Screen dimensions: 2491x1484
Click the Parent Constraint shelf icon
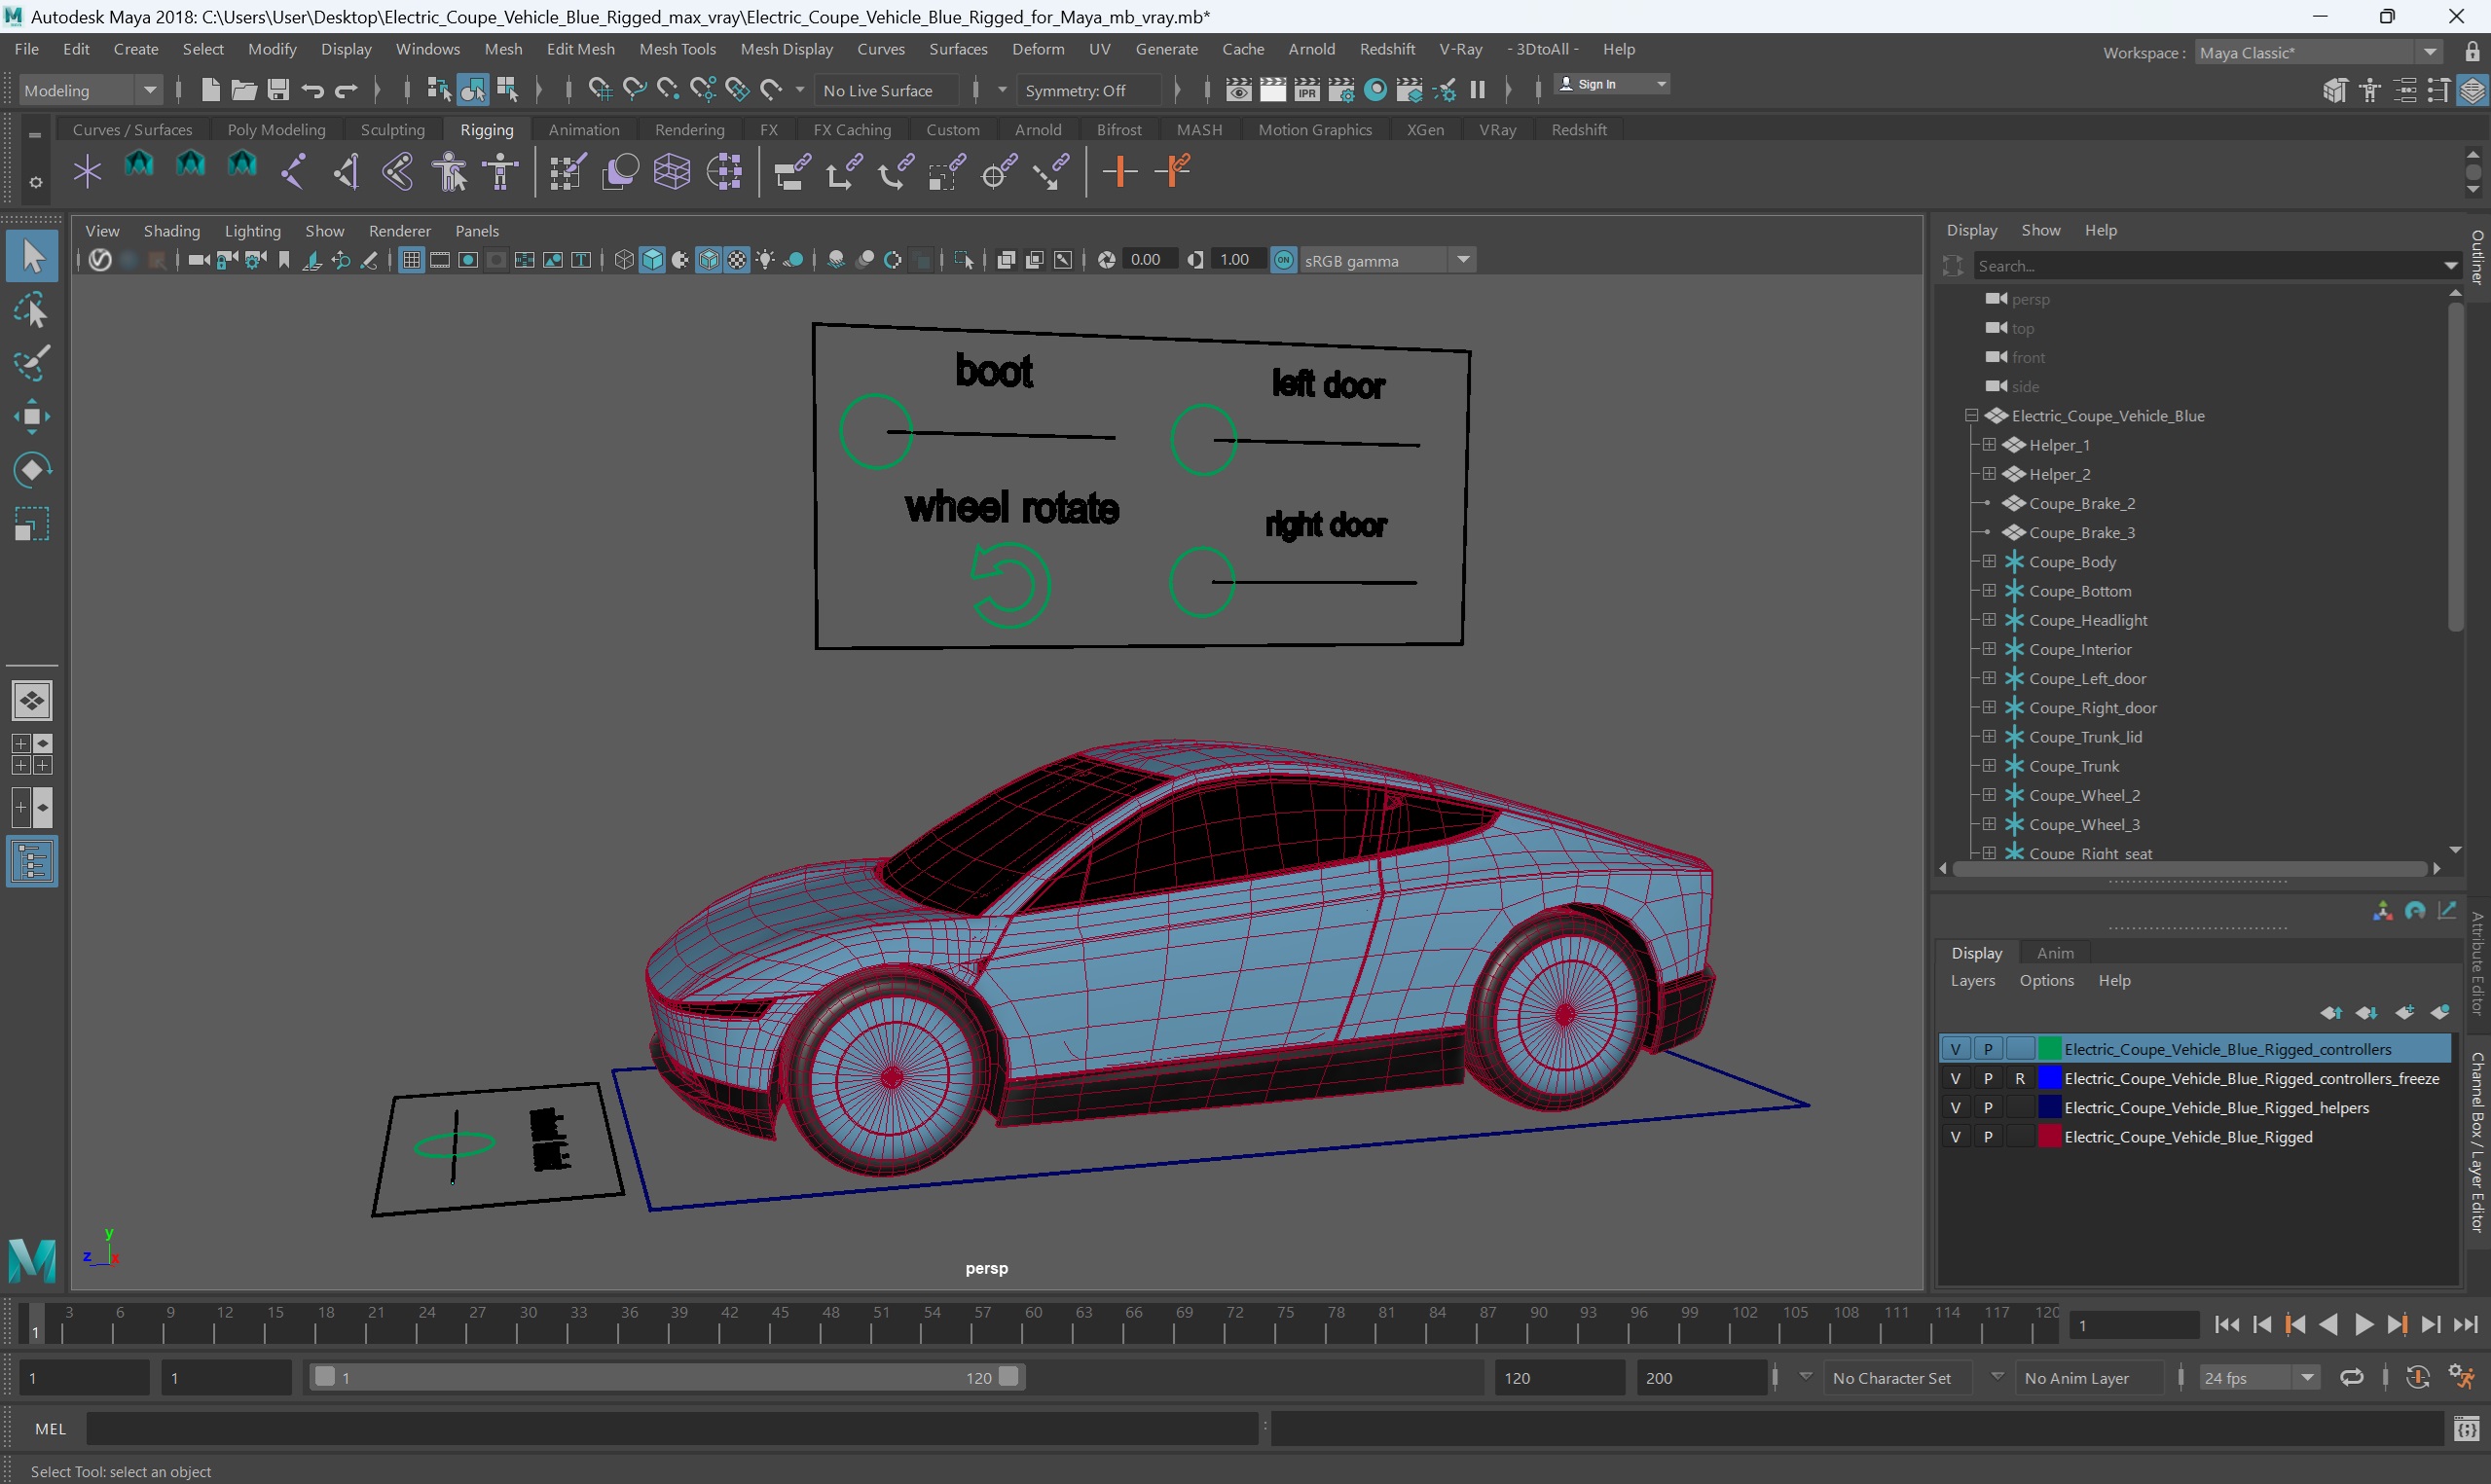point(792,172)
